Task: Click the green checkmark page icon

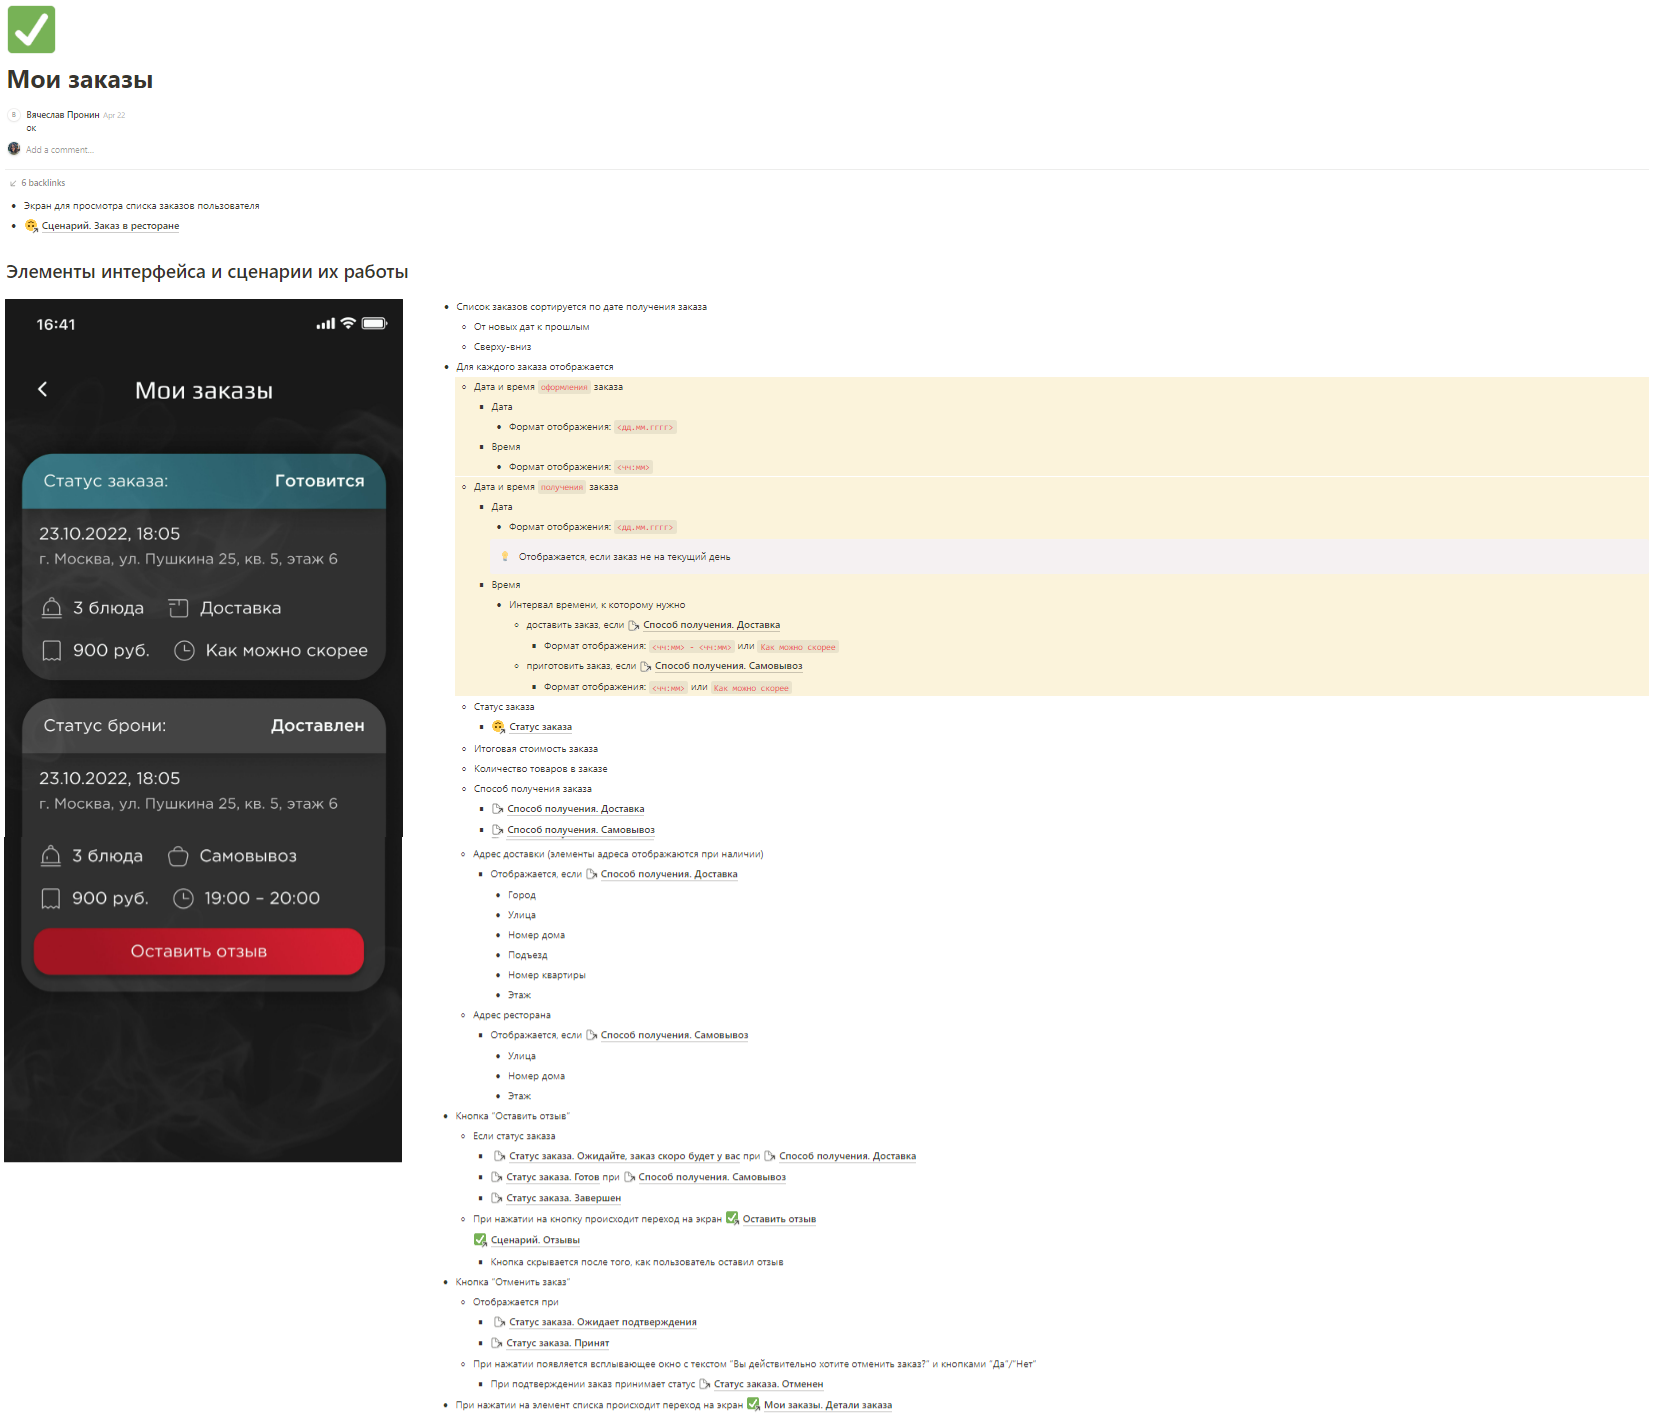Action: tap(31, 29)
